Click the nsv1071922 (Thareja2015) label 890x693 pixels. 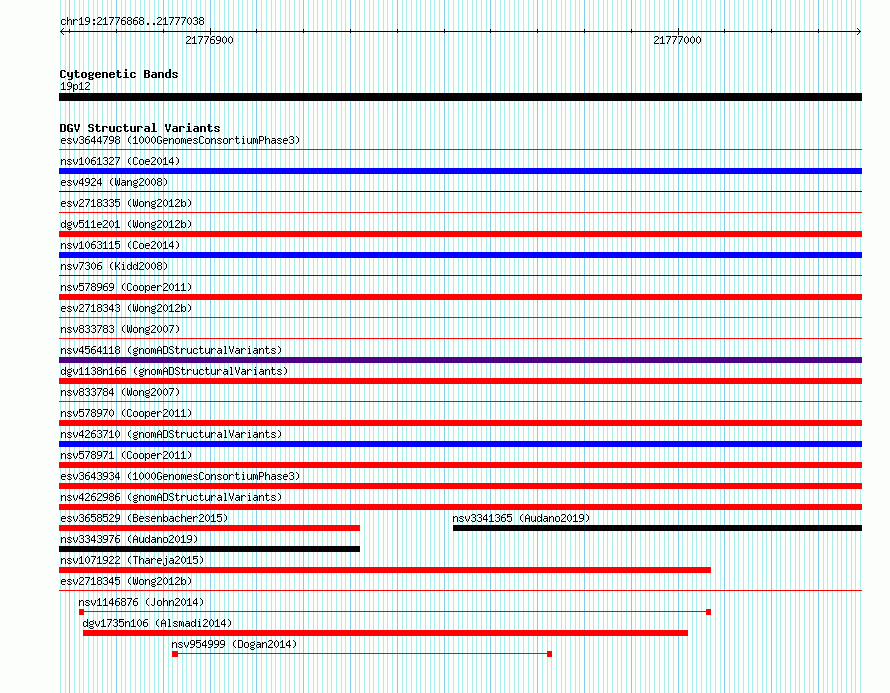(132, 560)
